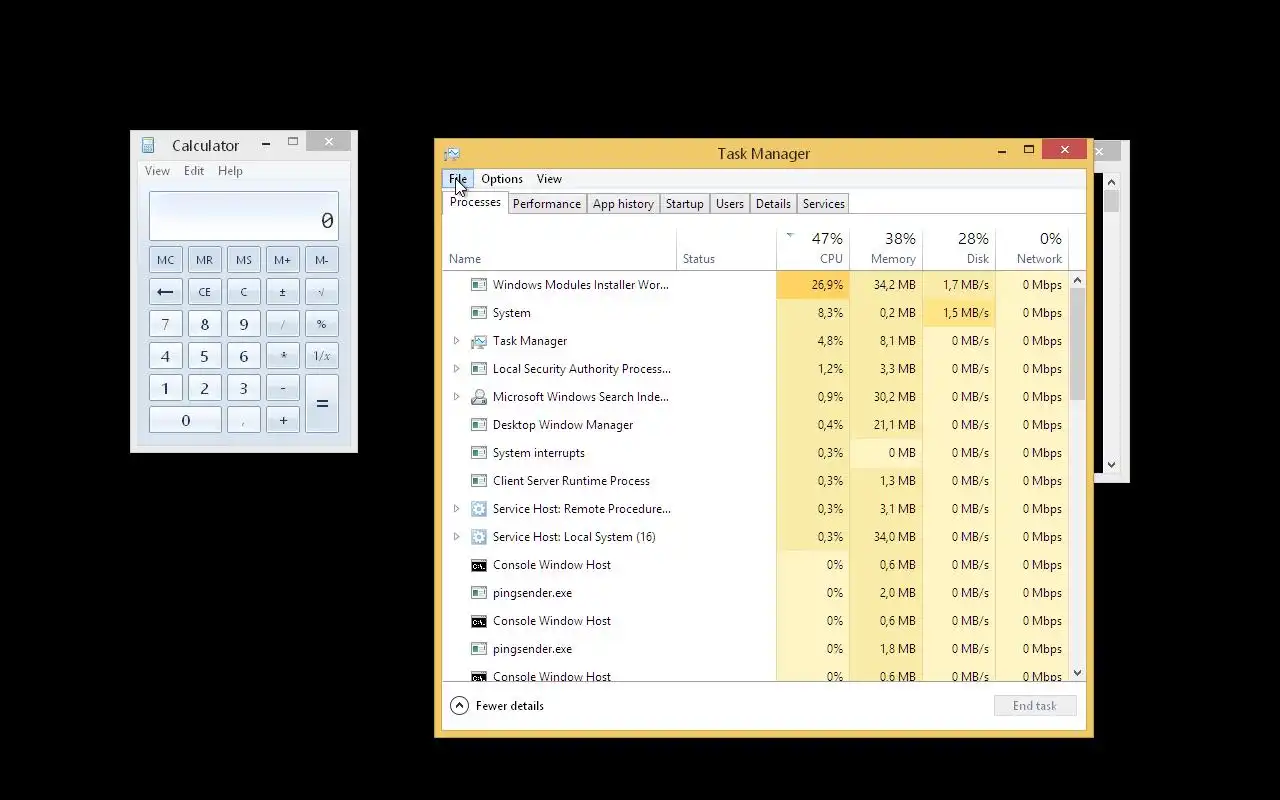Click the System process icon

(x=479, y=313)
